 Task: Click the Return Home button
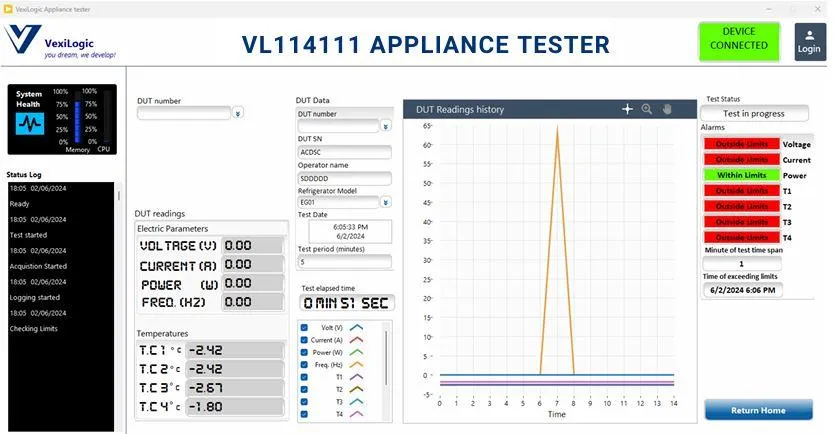point(758,410)
